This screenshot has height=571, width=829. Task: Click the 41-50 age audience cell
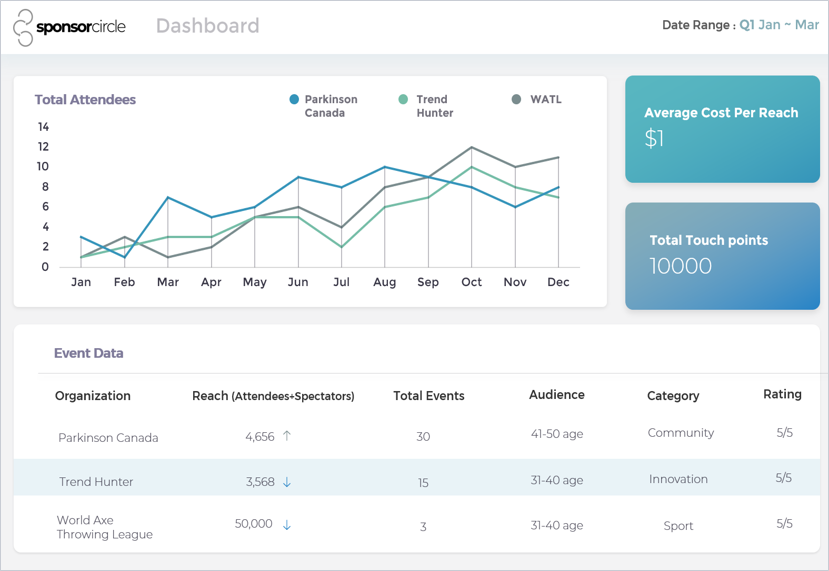point(557,434)
